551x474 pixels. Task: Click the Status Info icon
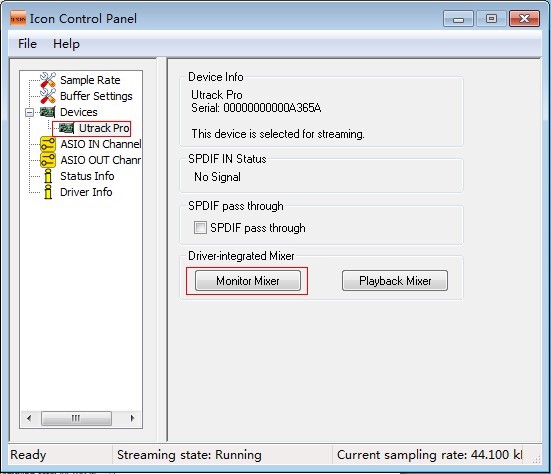point(48,176)
